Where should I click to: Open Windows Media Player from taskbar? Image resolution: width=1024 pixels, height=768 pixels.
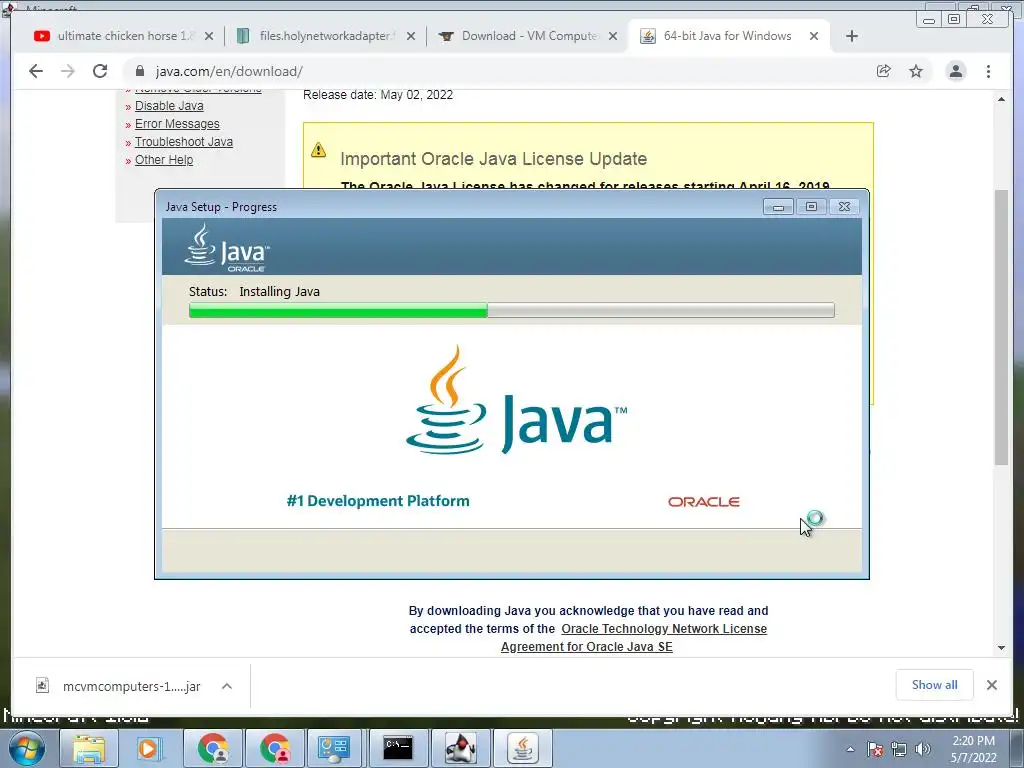[150, 748]
